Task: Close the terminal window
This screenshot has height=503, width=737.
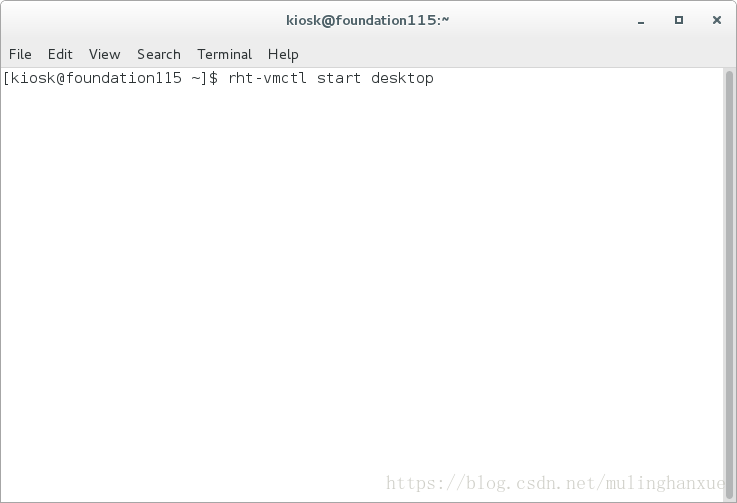Action: click(x=717, y=20)
